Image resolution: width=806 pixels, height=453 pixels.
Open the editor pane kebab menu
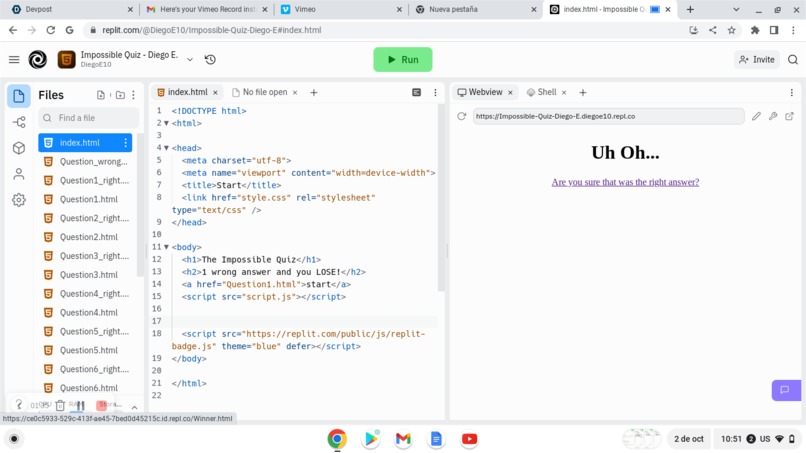pyautogui.click(x=435, y=93)
